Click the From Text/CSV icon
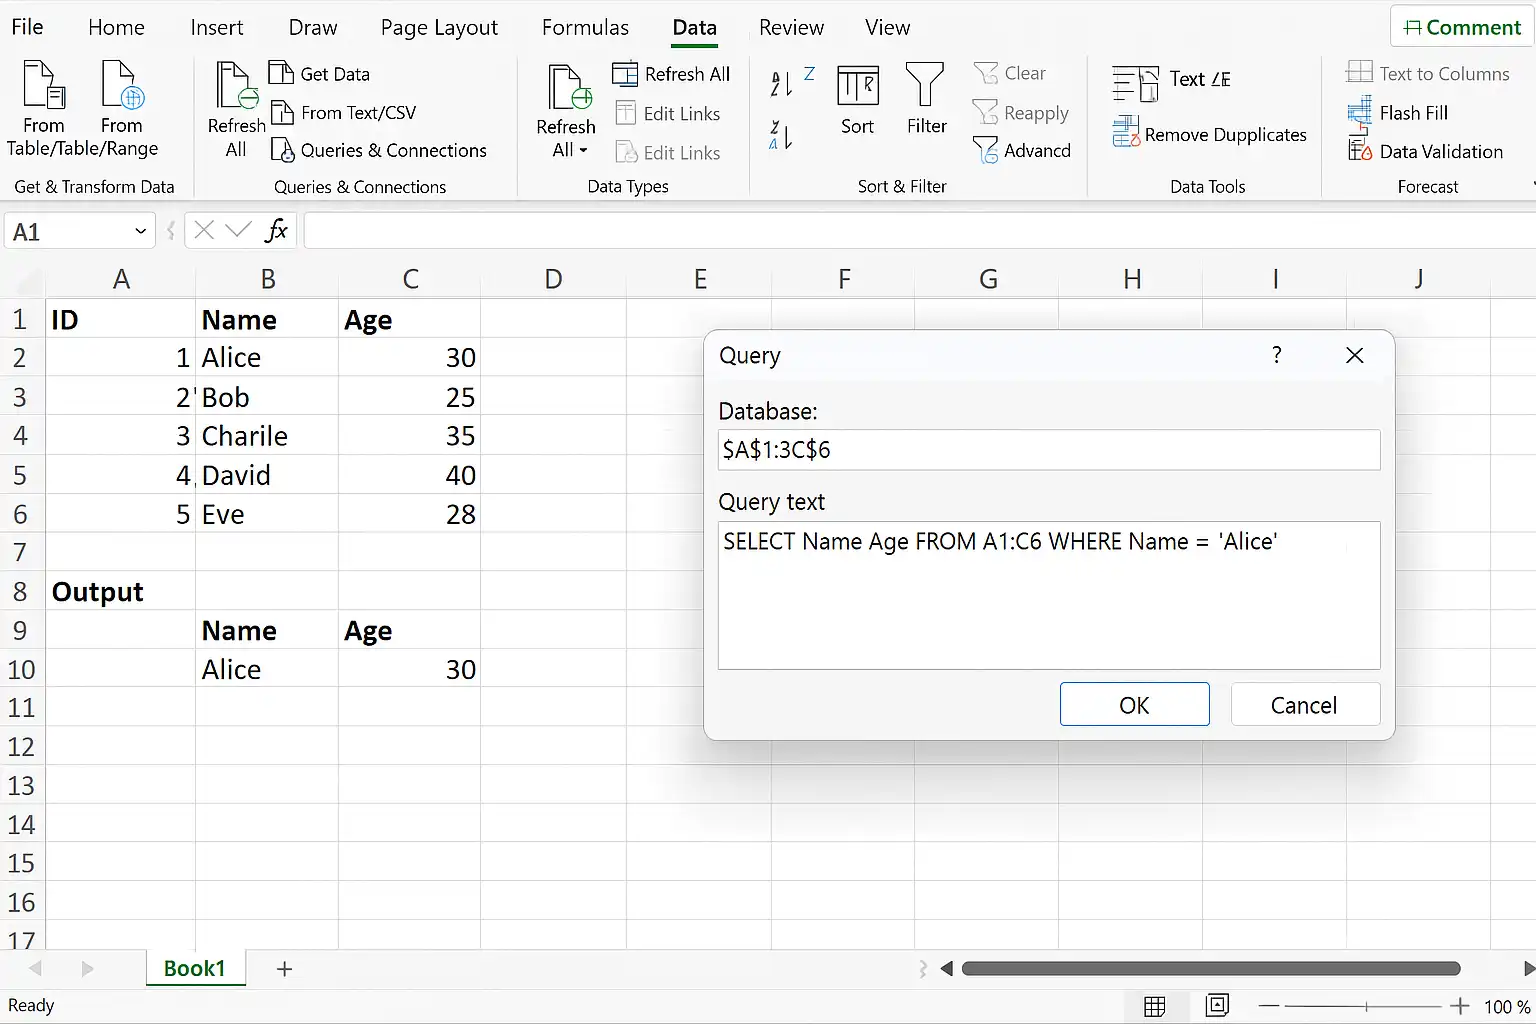This screenshot has height=1024, width=1536. point(282,112)
